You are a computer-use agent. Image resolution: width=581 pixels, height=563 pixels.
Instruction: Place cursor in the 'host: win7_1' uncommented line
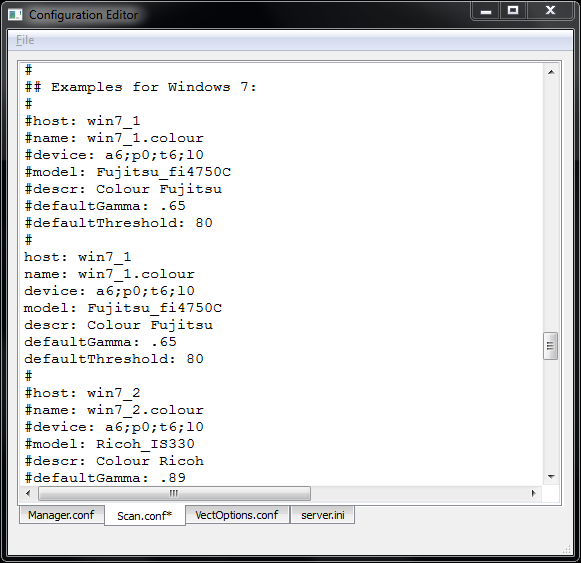click(77, 257)
